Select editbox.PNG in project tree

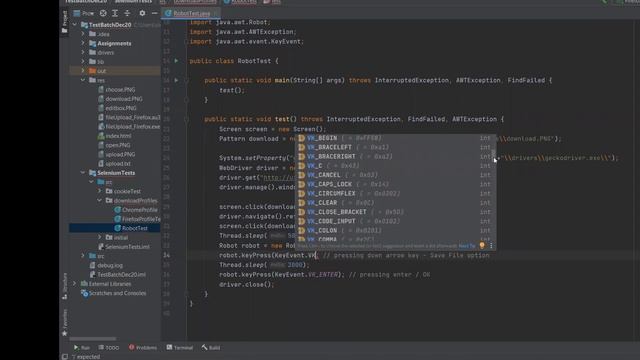tap(121, 108)
